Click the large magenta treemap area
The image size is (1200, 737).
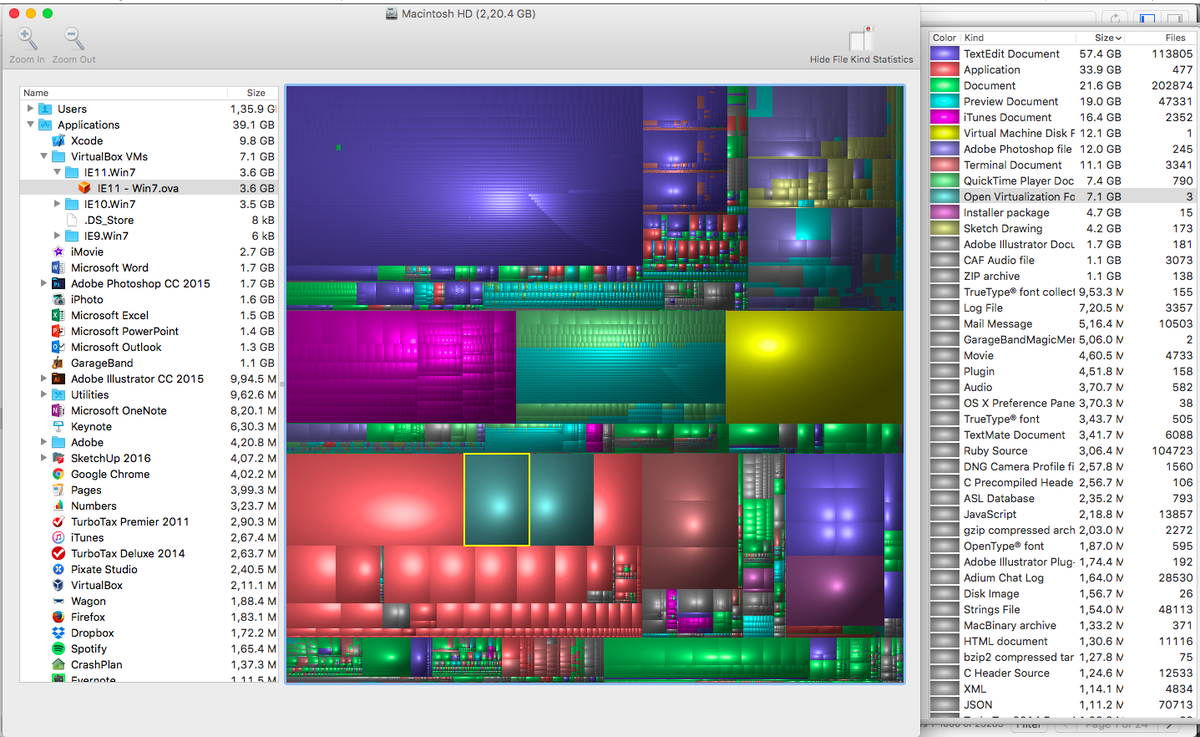401,366
